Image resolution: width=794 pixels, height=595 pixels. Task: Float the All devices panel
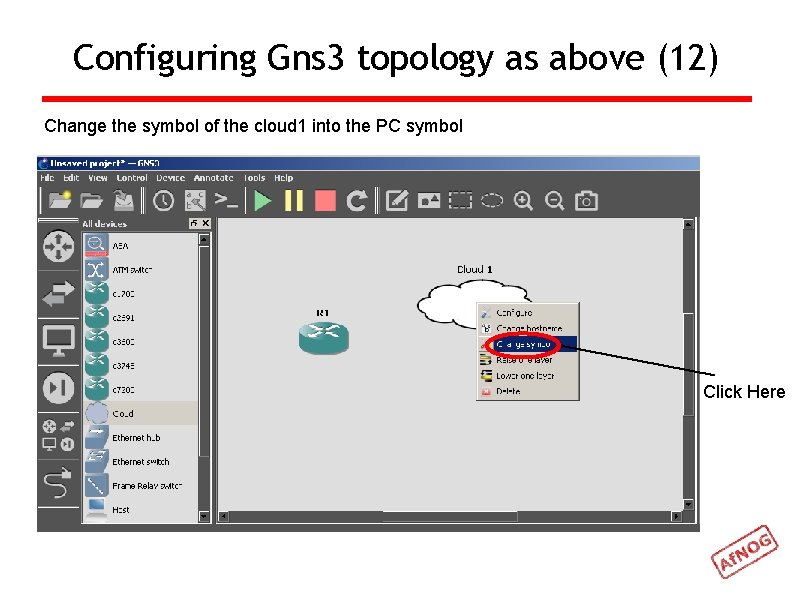pyautogui.click(x=194, y=223)
